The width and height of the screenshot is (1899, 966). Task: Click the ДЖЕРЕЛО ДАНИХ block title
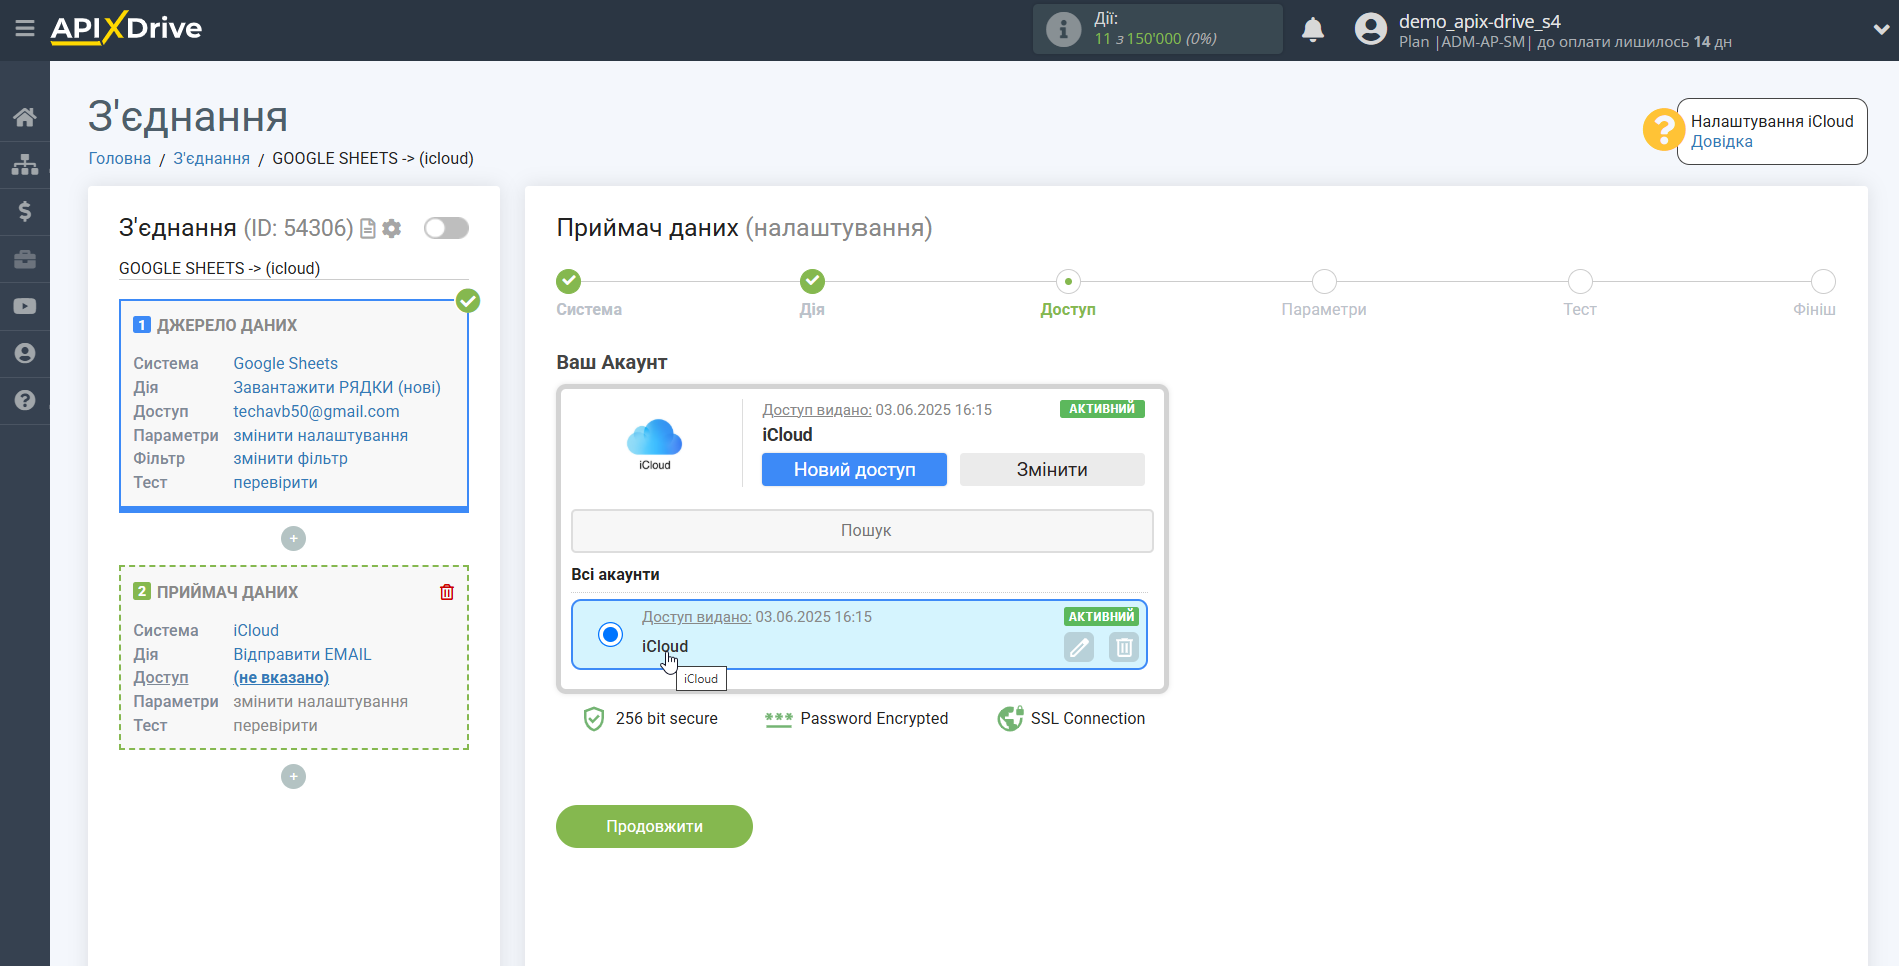point(227,326)
